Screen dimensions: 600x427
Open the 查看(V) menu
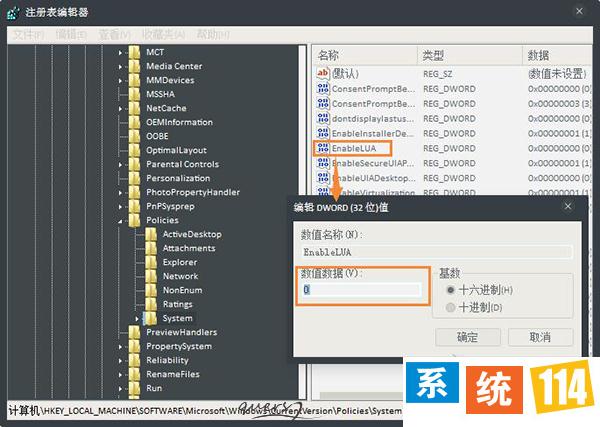114,35
